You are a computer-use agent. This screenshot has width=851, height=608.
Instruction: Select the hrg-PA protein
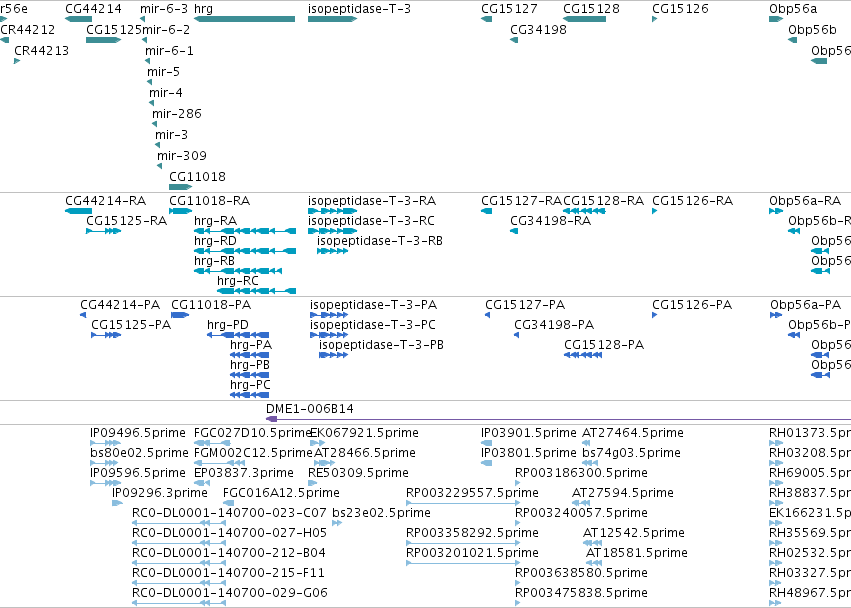tap(250, 356)
